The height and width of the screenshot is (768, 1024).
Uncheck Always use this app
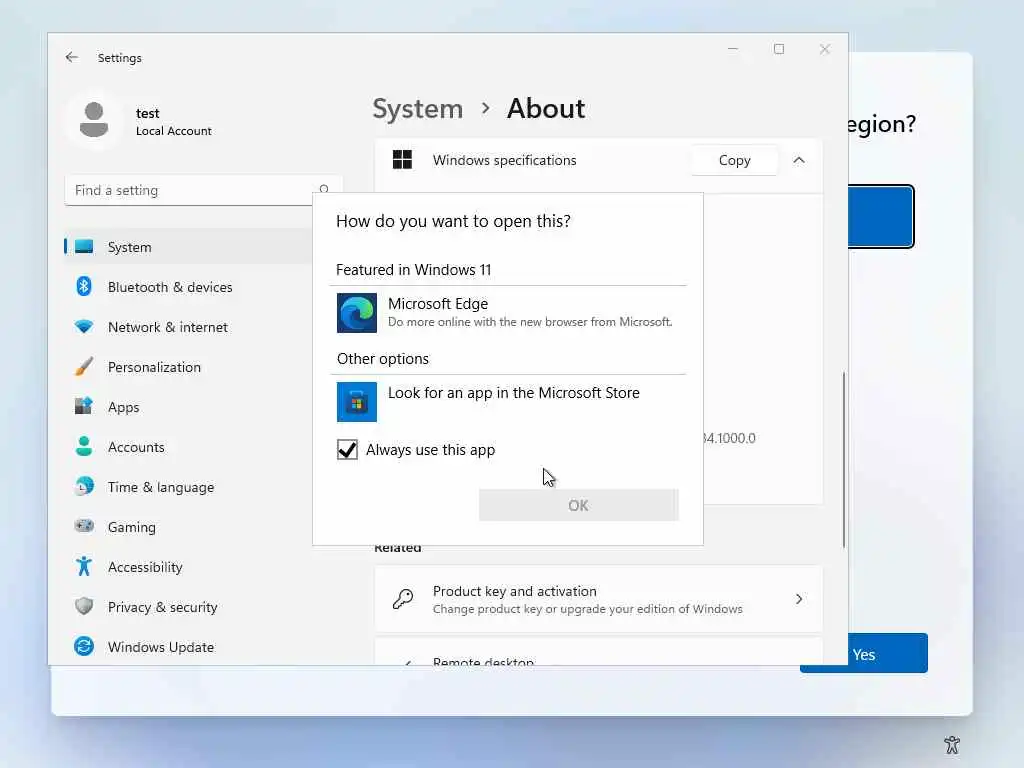347,449
